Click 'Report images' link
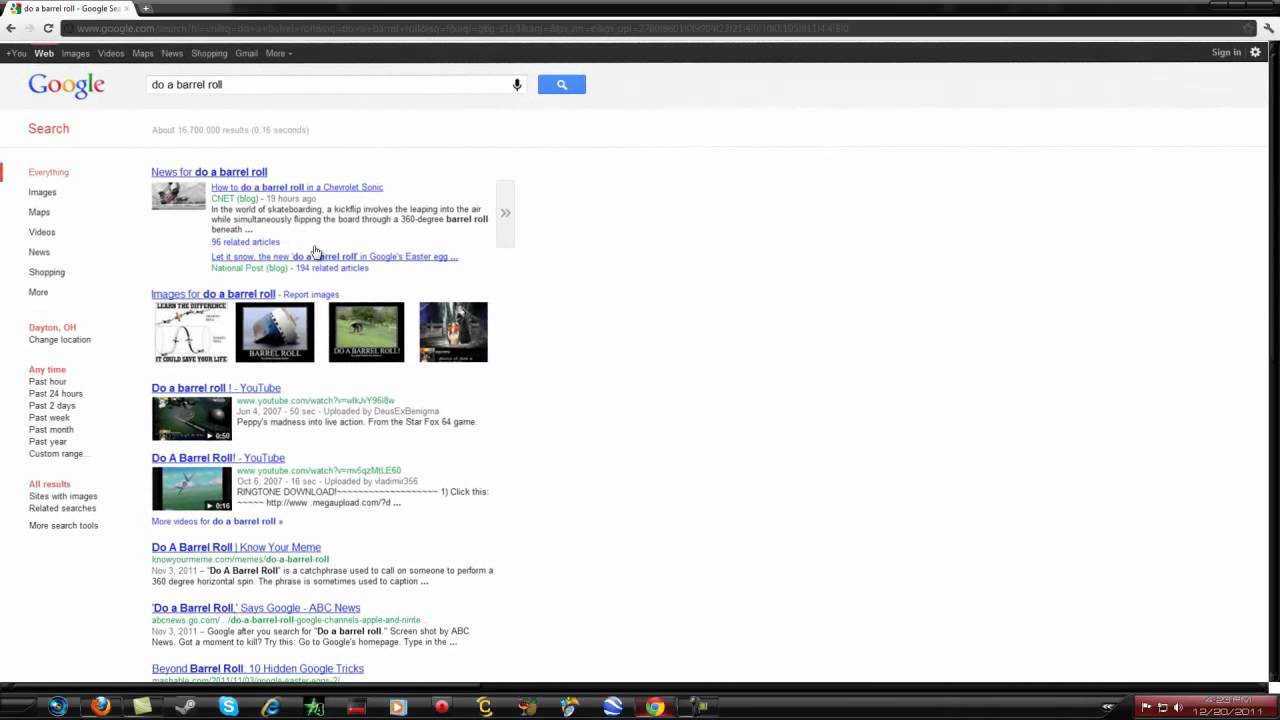This screenshot has width=1280, height=720. tap(311, 295)
